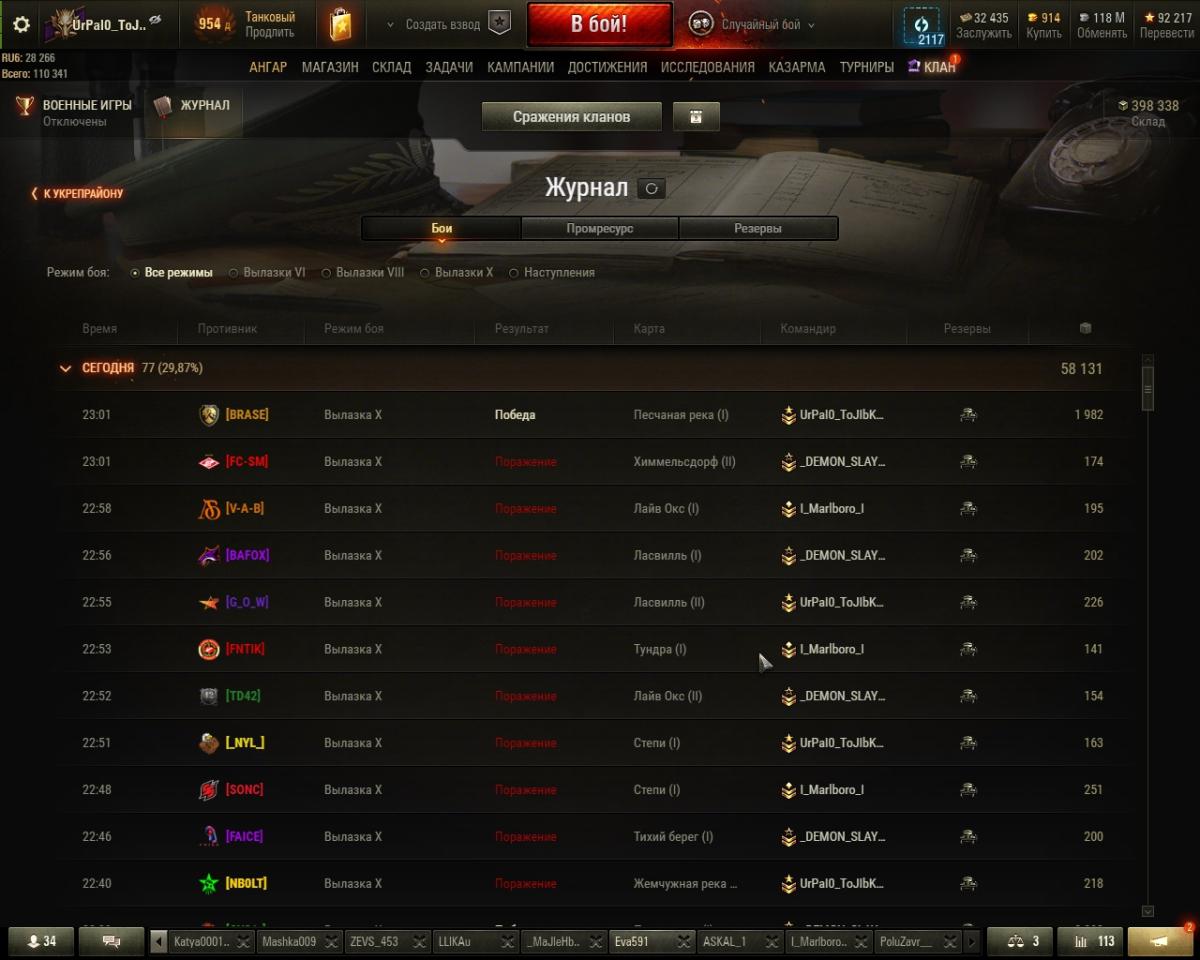Open the settings gear menu
This screenshot has width=1200, height=960.
click(21, 25)
